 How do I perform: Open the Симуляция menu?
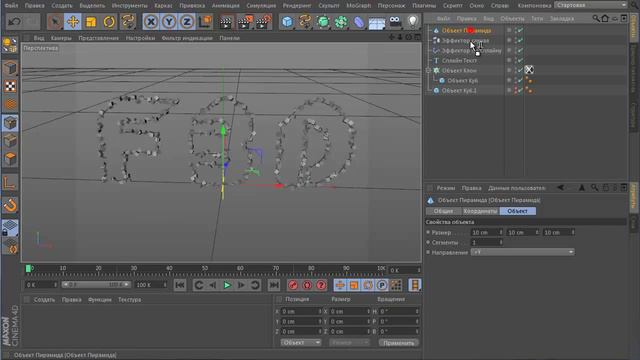click(x=261, y=6)
